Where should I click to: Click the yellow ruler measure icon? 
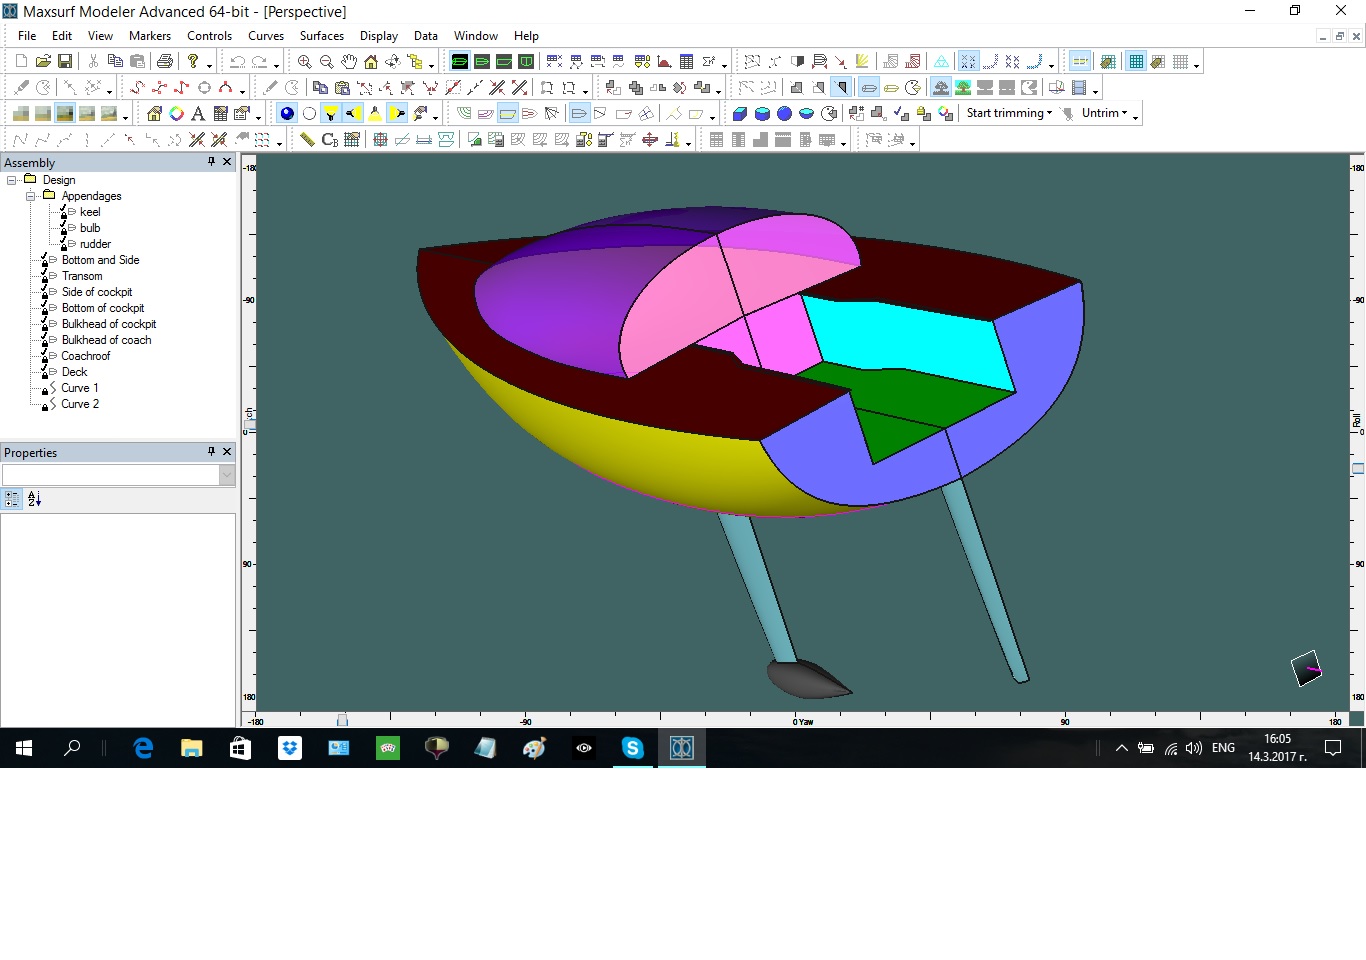[307, 140]
